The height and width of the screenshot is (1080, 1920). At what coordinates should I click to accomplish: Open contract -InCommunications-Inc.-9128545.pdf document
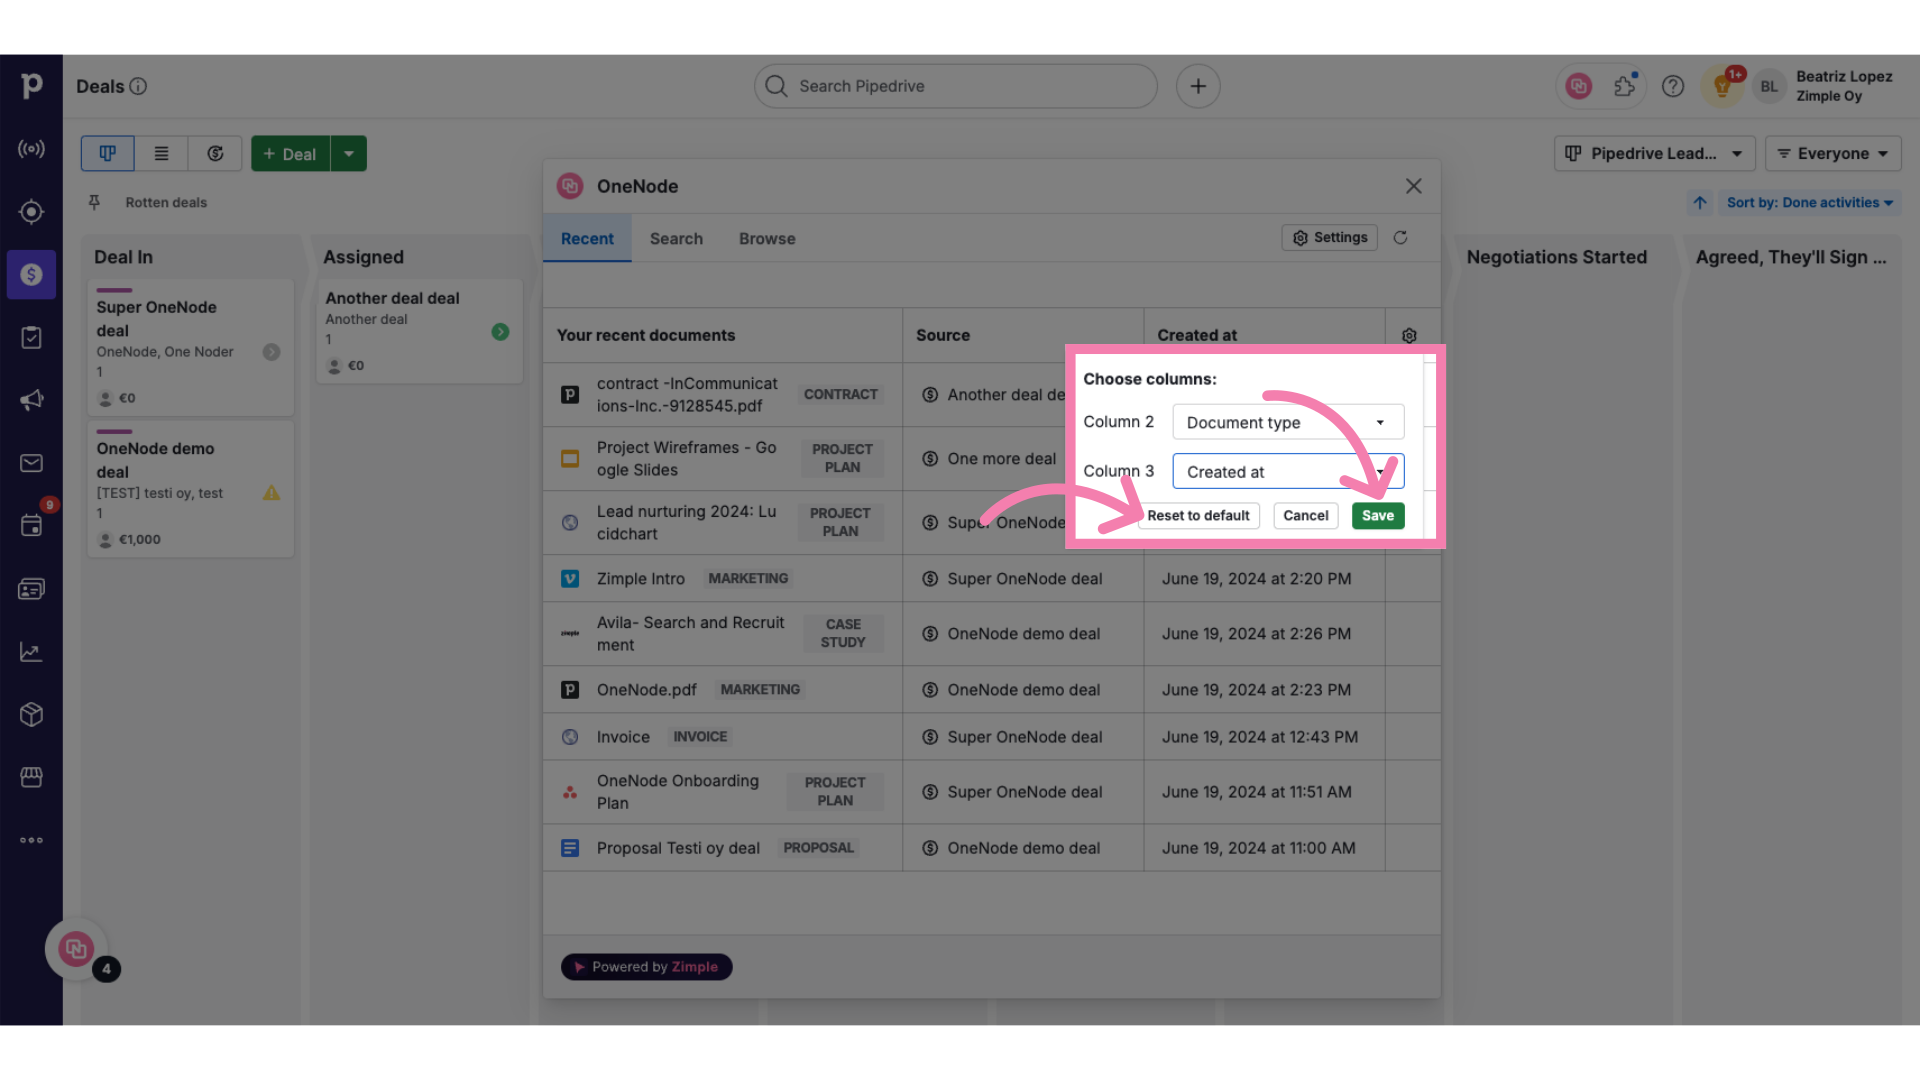[x=686, y=395]
